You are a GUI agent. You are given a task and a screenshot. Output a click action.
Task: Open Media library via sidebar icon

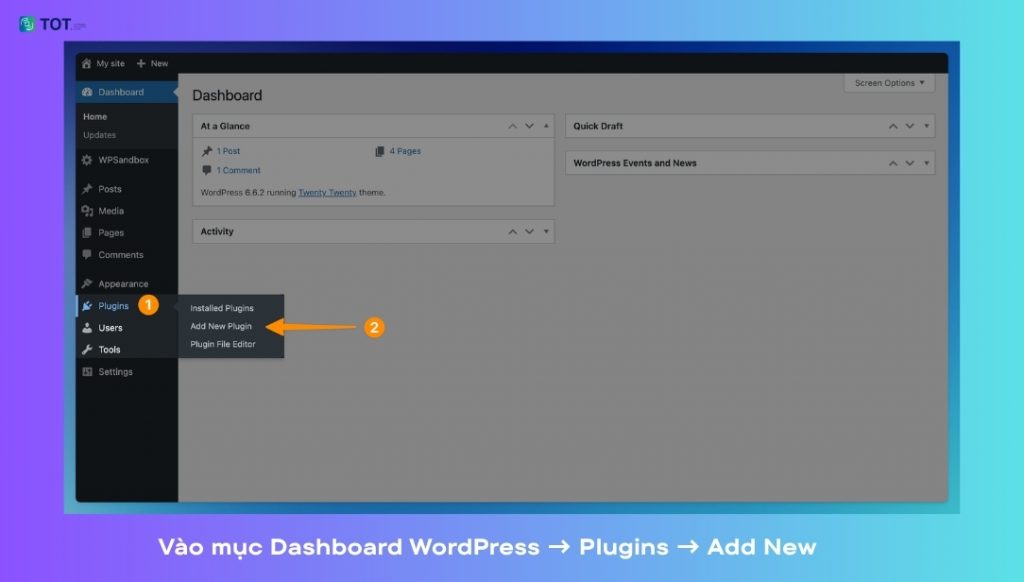88,211
